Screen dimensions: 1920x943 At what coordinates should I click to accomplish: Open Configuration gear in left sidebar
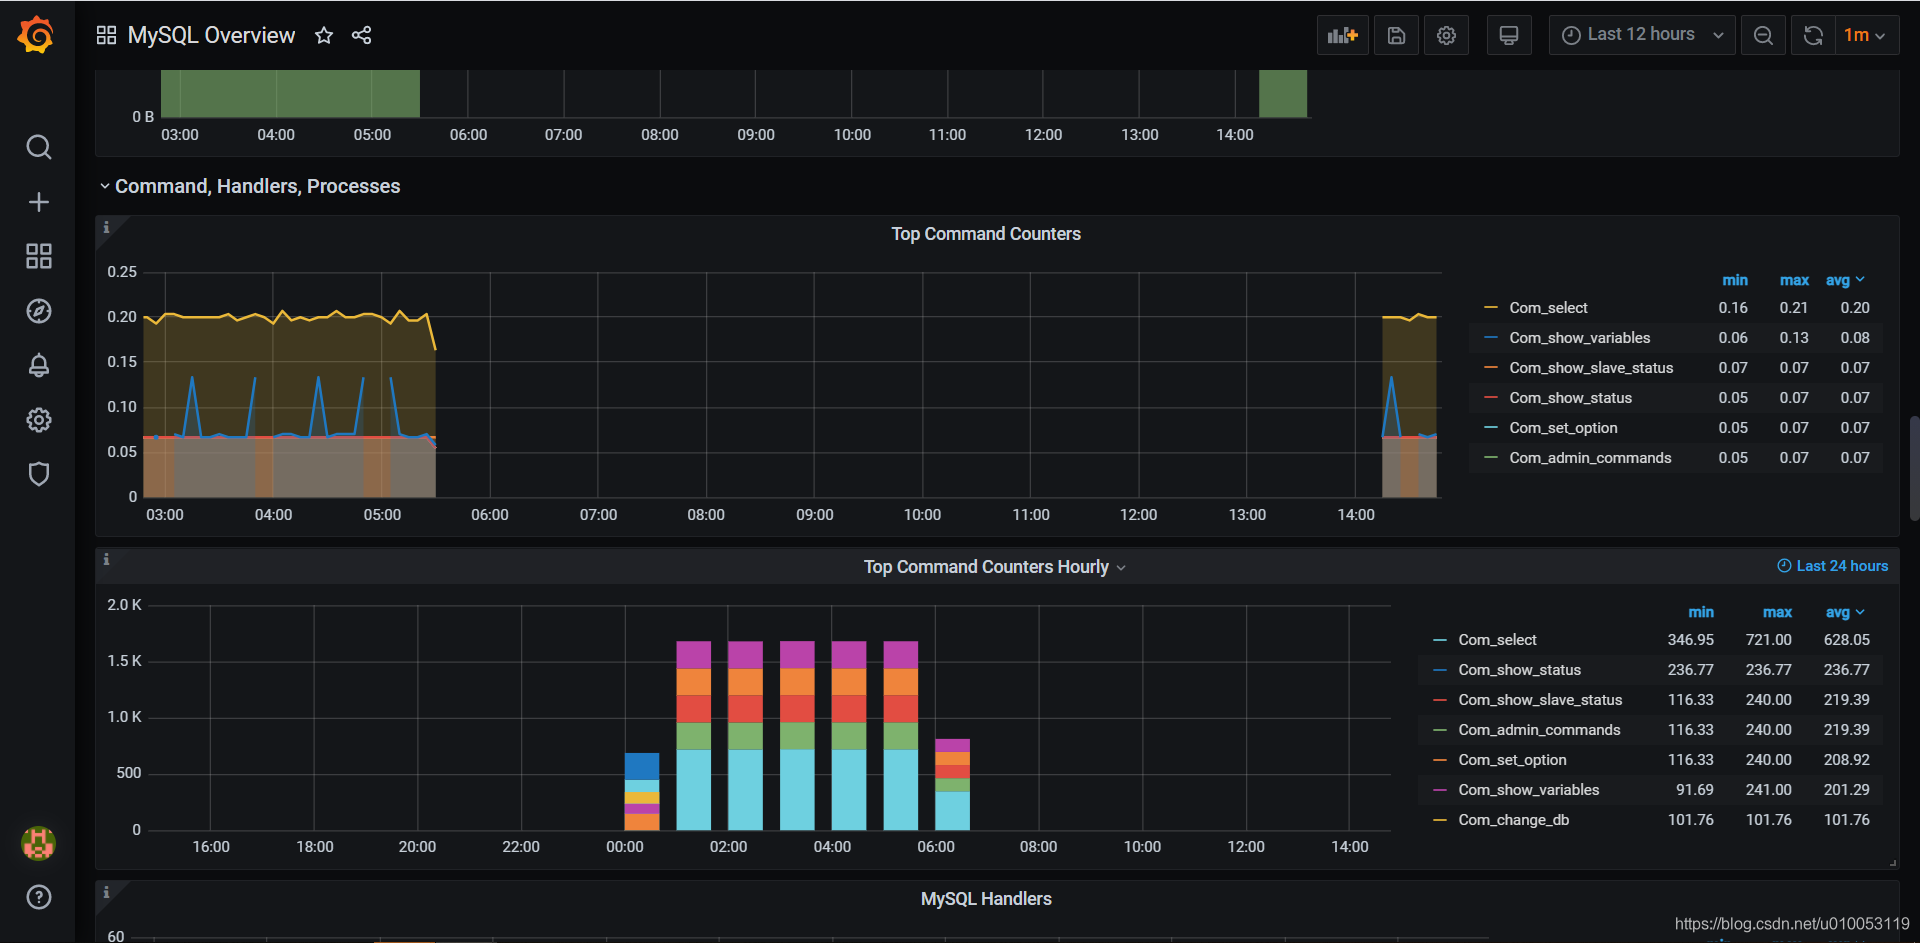pos(38,420)
